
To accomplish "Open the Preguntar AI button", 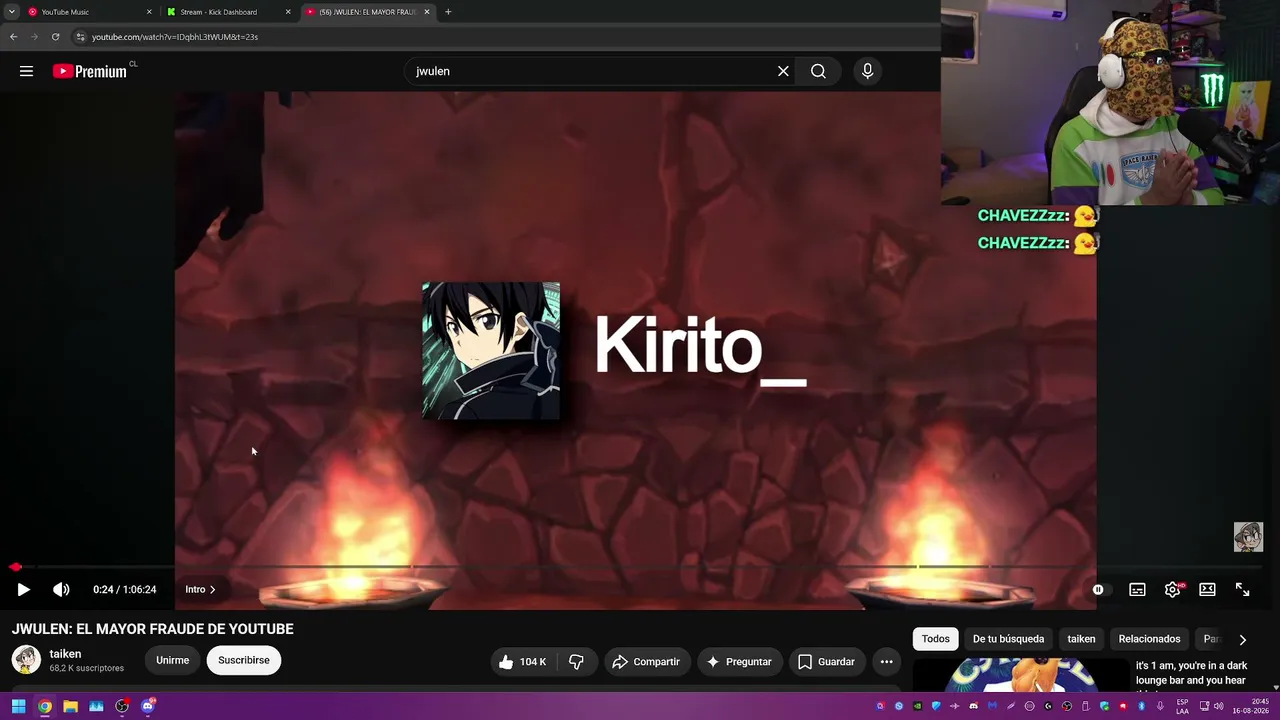I will pos(739,662).
